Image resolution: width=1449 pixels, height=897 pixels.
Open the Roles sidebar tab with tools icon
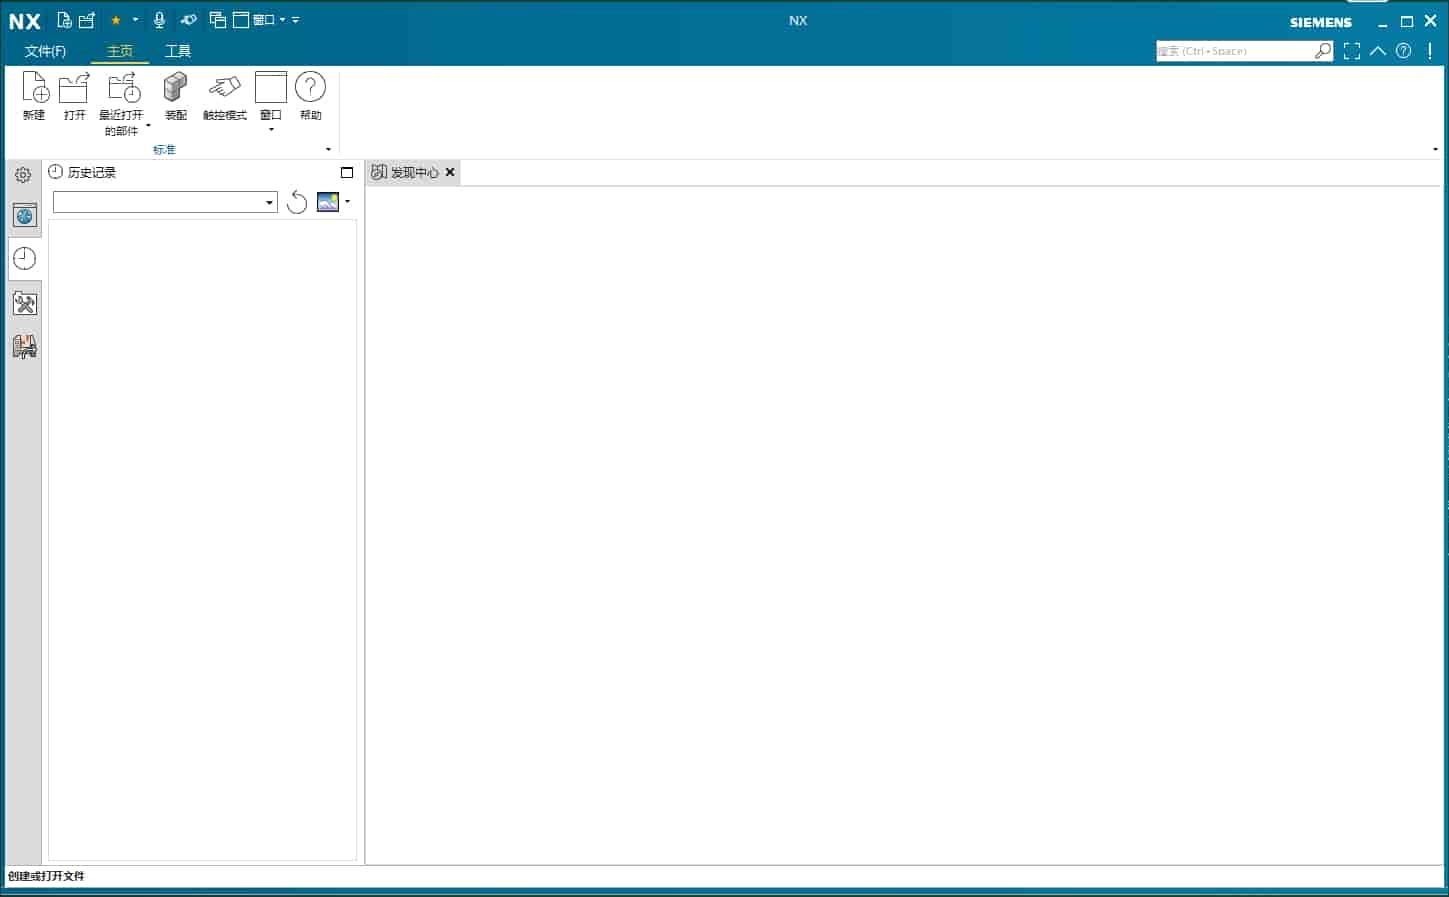(24, 303)
